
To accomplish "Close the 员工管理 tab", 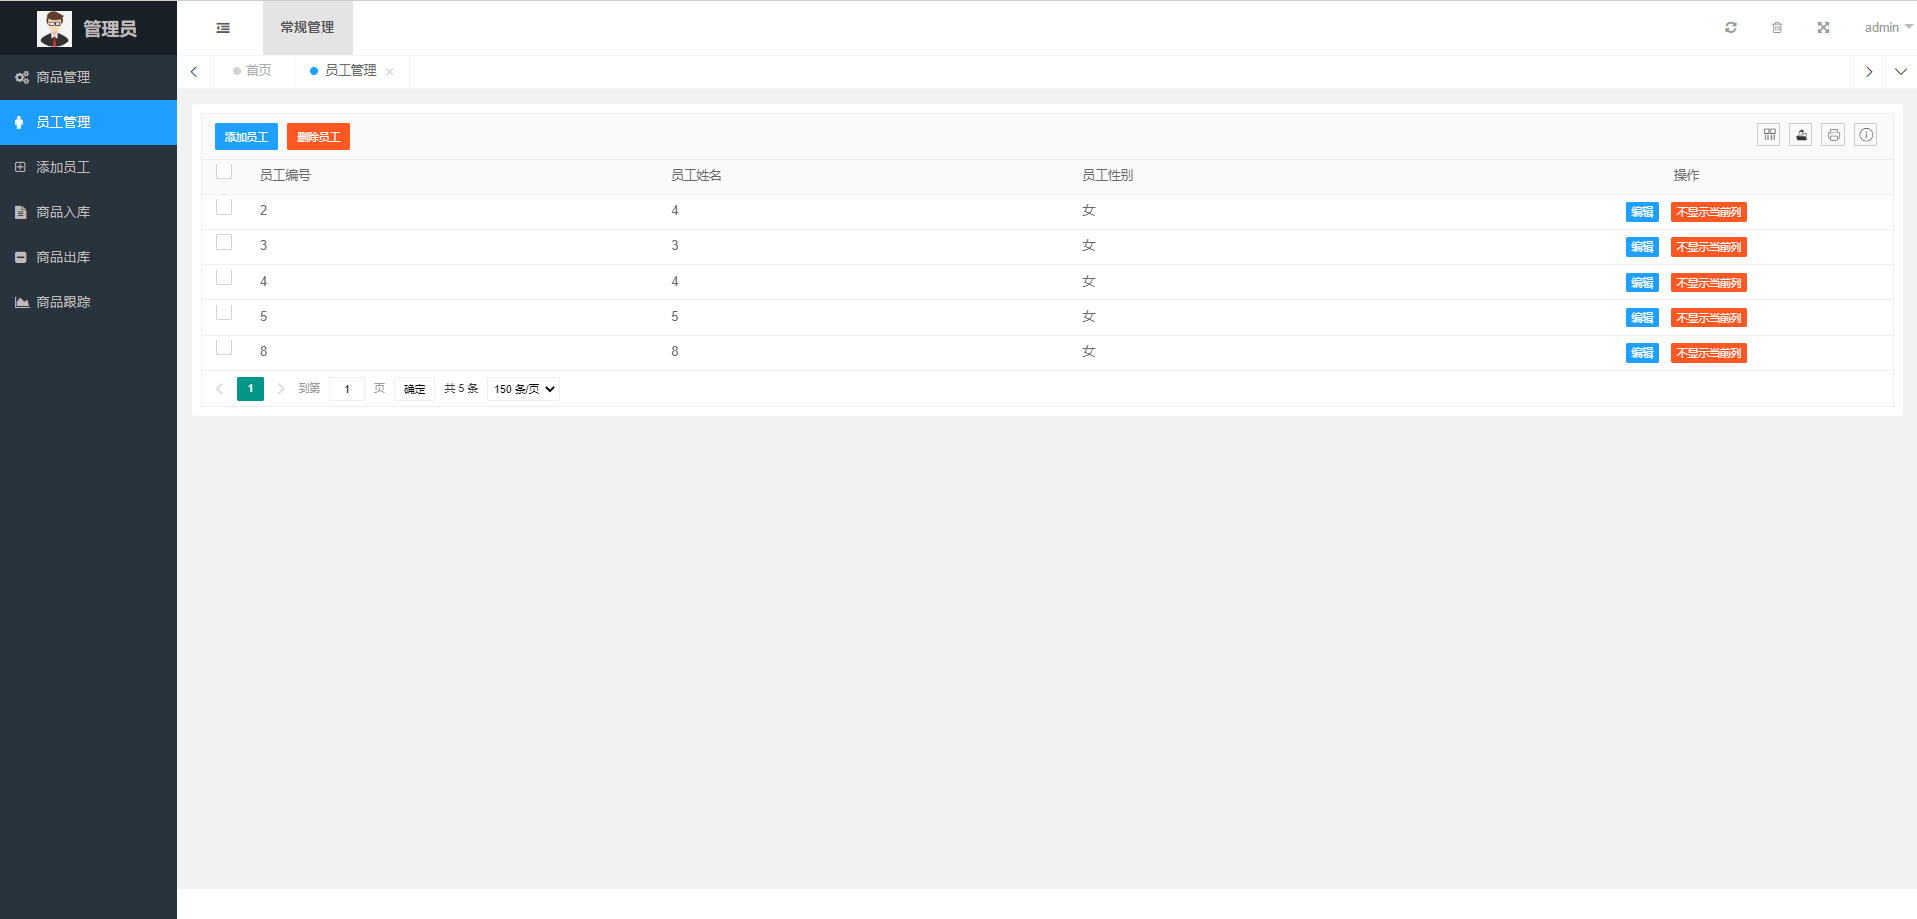I will (x=390, y=72).
